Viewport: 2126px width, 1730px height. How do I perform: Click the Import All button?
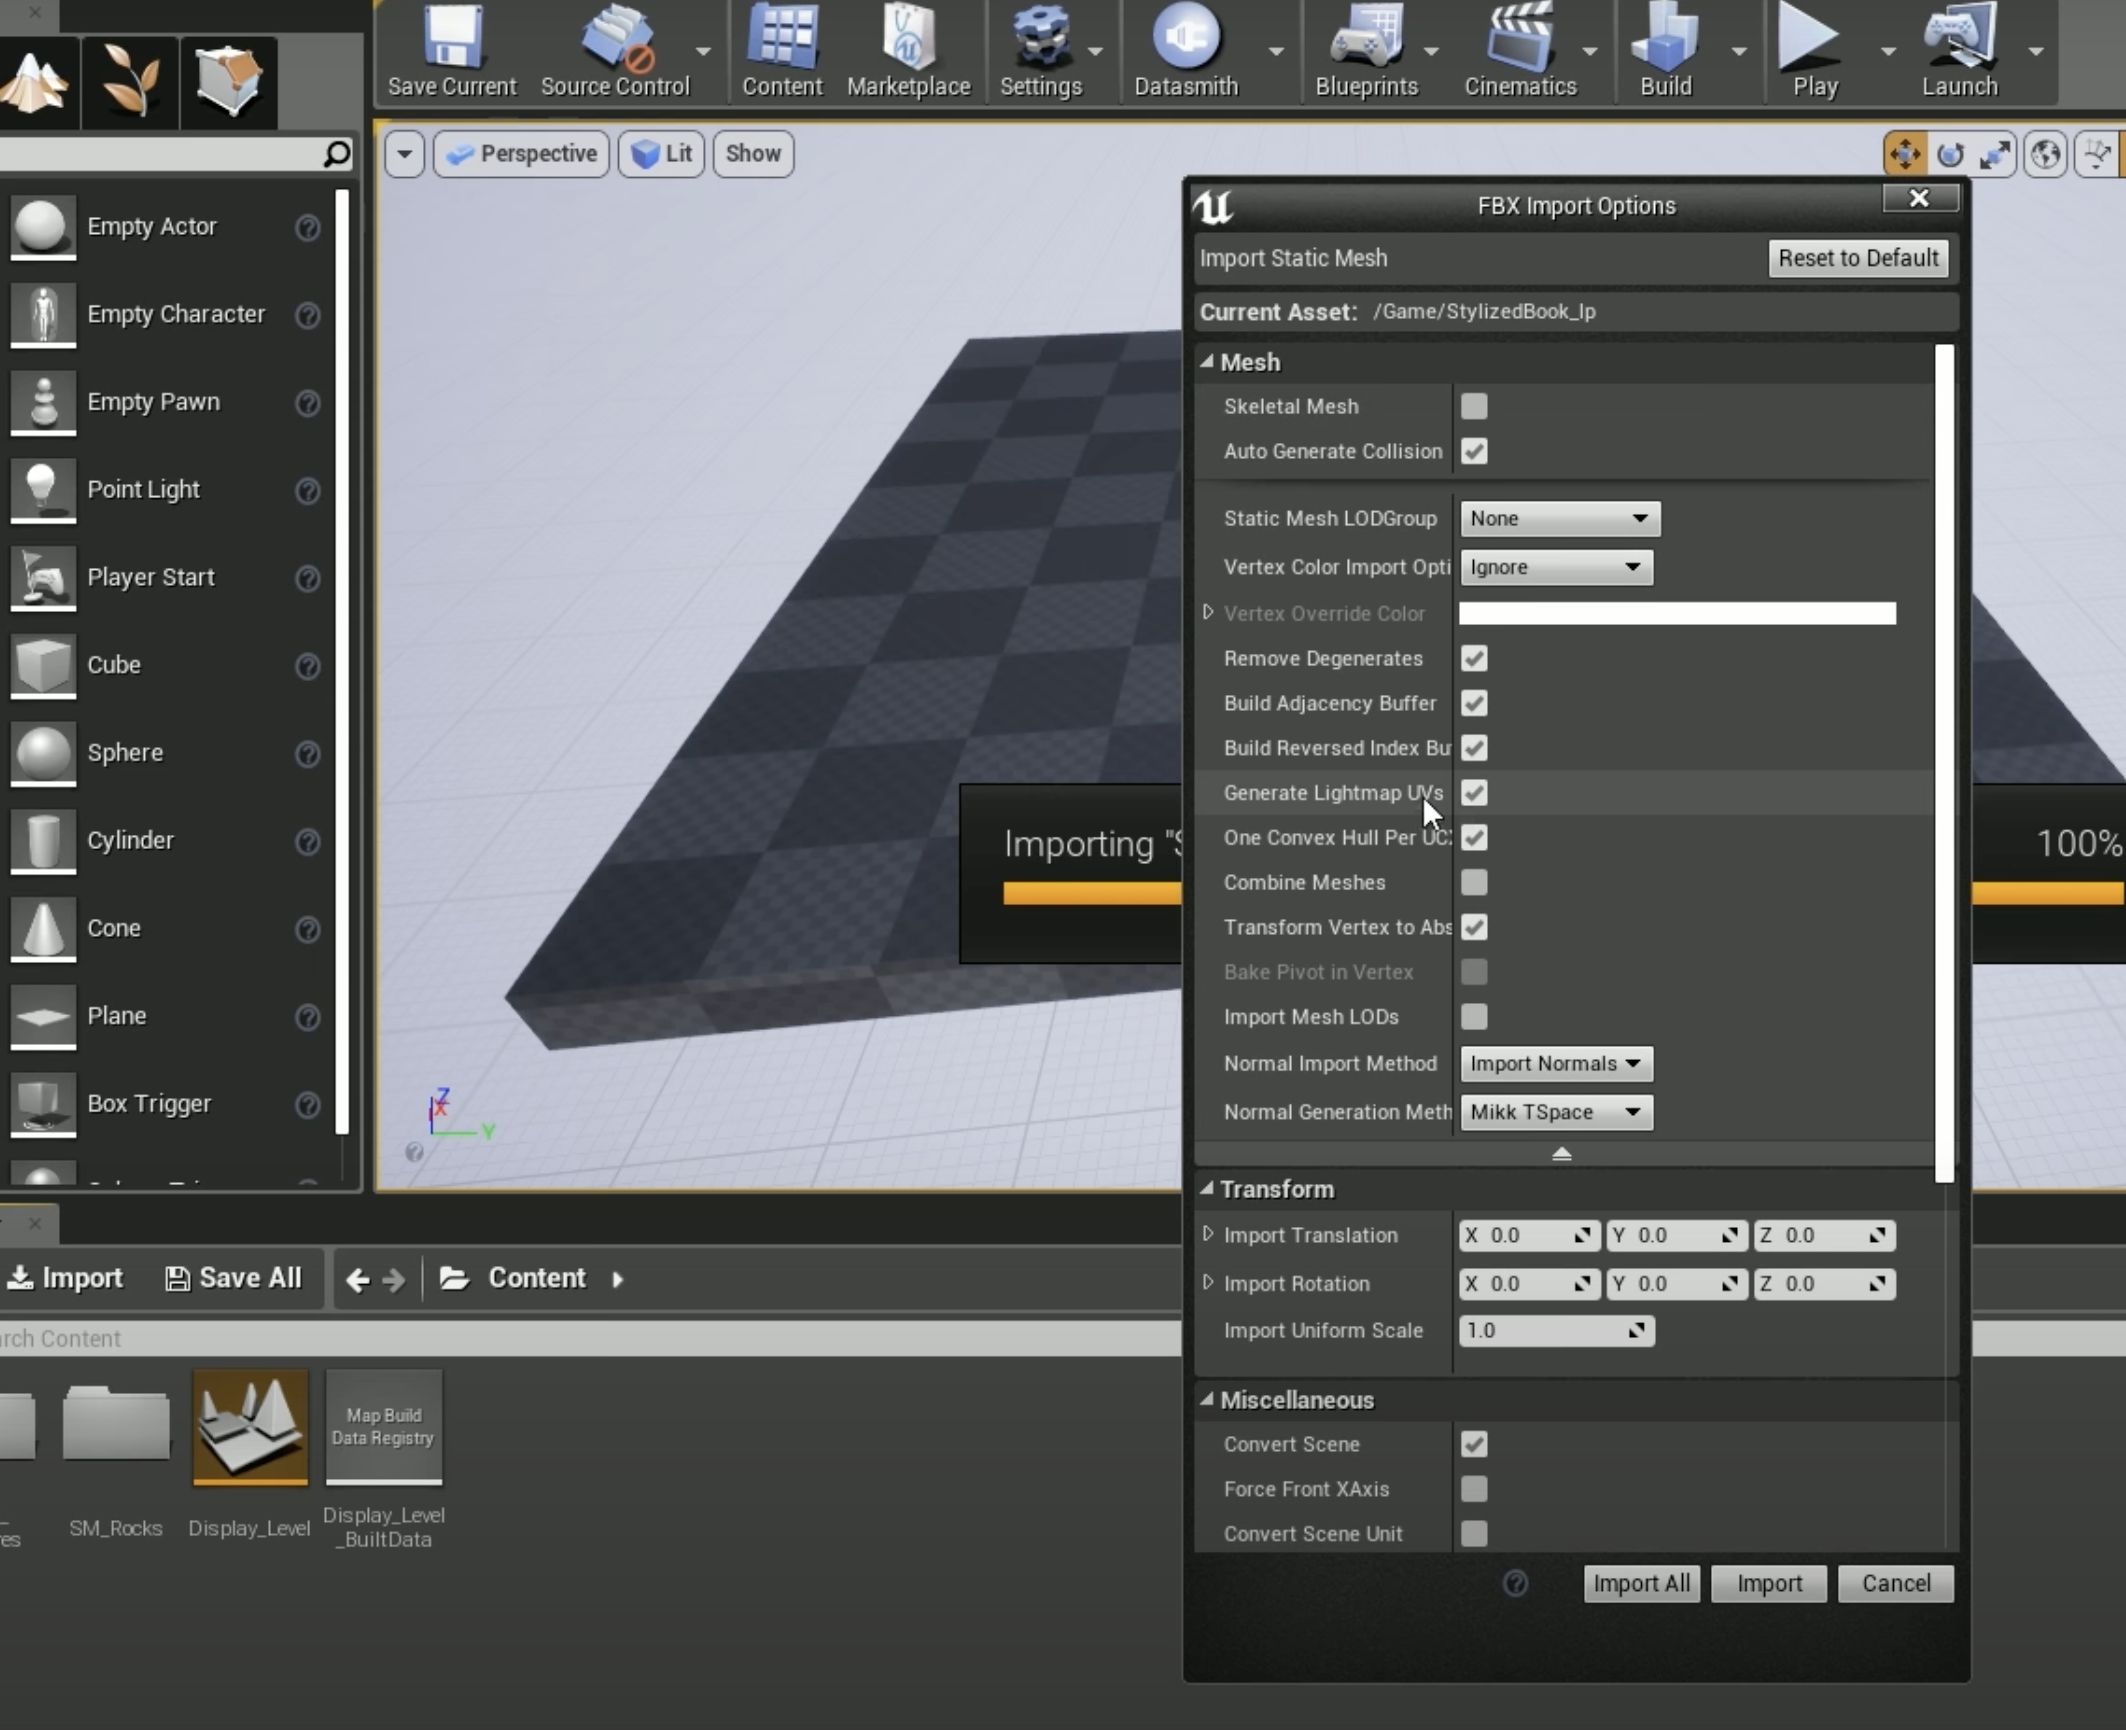coord(1641,1583)
